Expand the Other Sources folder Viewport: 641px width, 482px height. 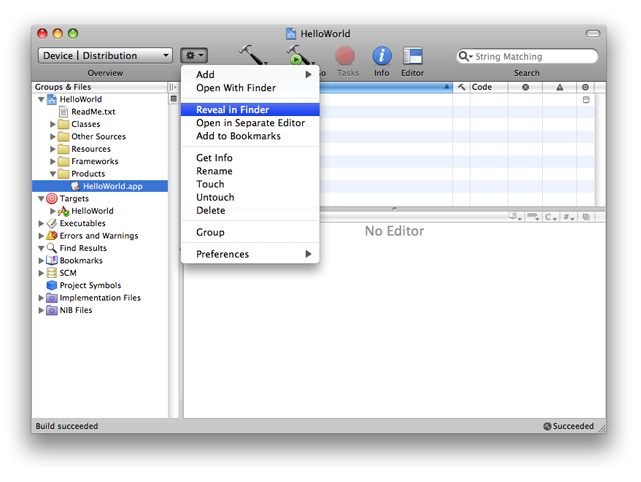point(53,137)
